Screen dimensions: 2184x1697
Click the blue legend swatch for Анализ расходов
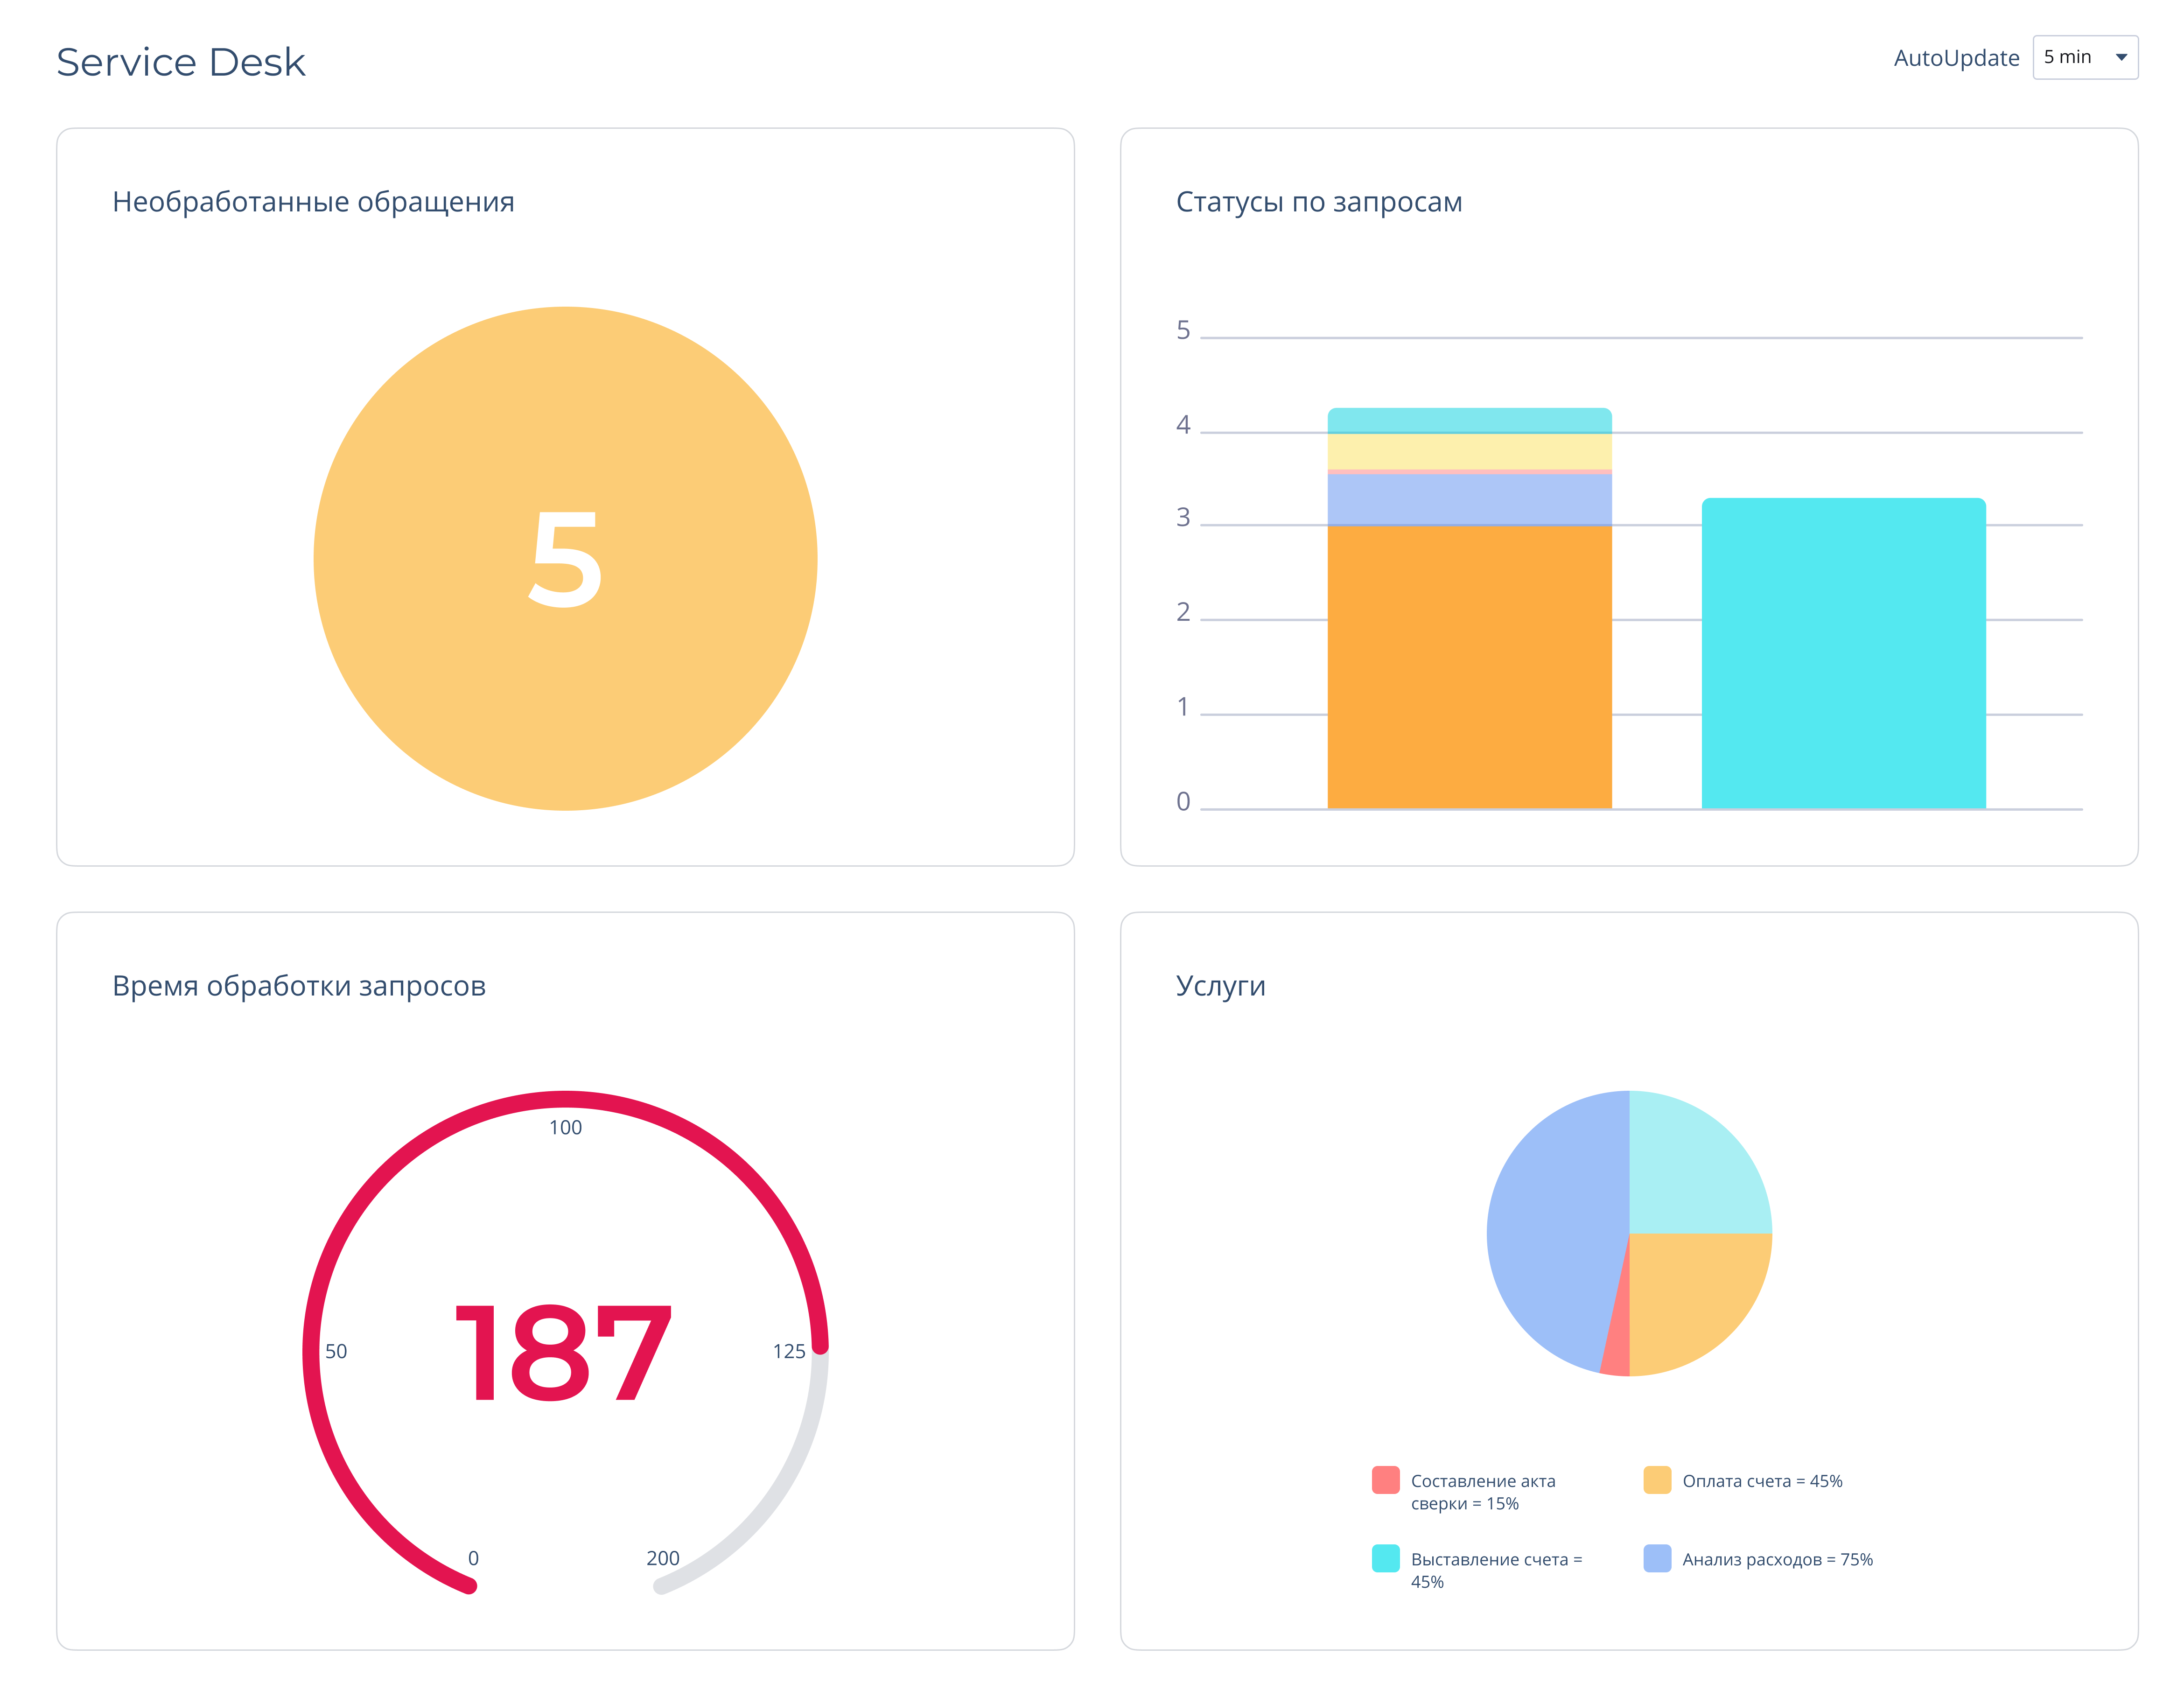click(1657, 1558)
